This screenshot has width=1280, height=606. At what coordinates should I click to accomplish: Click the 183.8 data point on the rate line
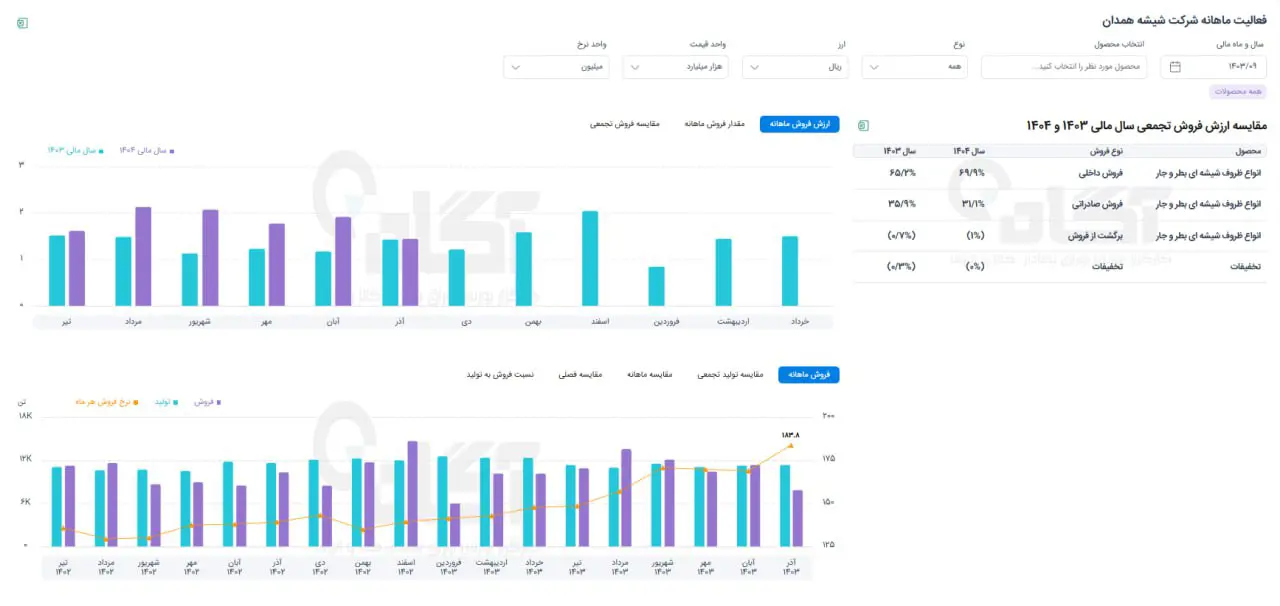pyautogui.click(x=790, y=445)
